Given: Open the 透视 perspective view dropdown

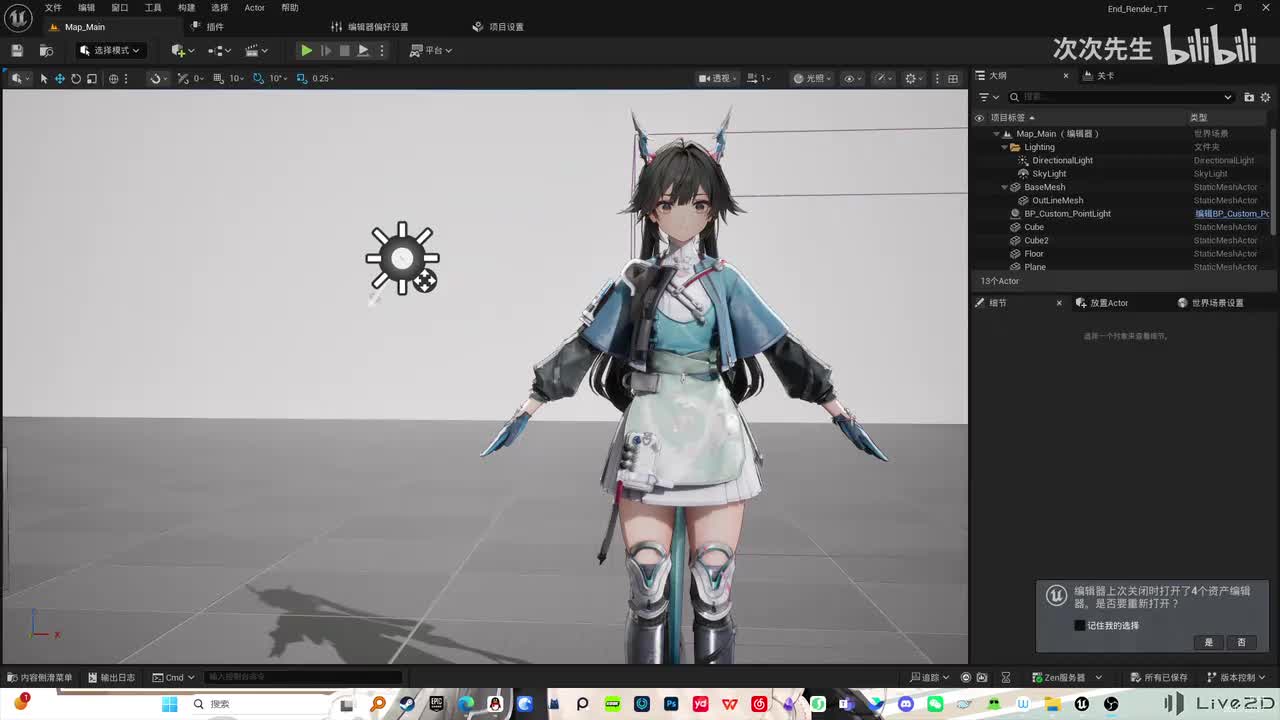Looking at the screenshot, I should [718, 78].
